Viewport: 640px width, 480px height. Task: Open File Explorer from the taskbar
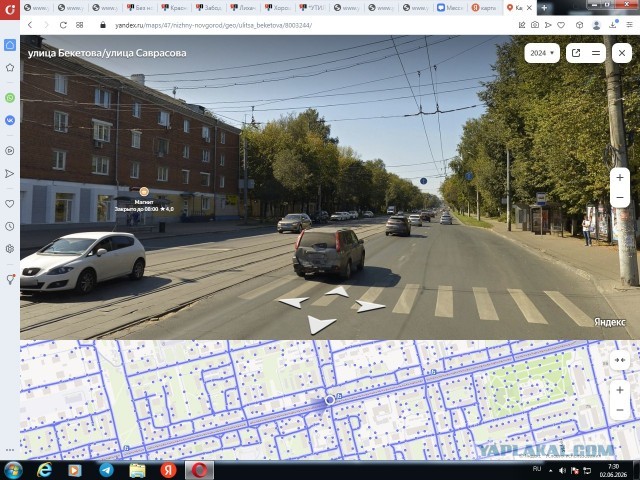click(138, 470)
